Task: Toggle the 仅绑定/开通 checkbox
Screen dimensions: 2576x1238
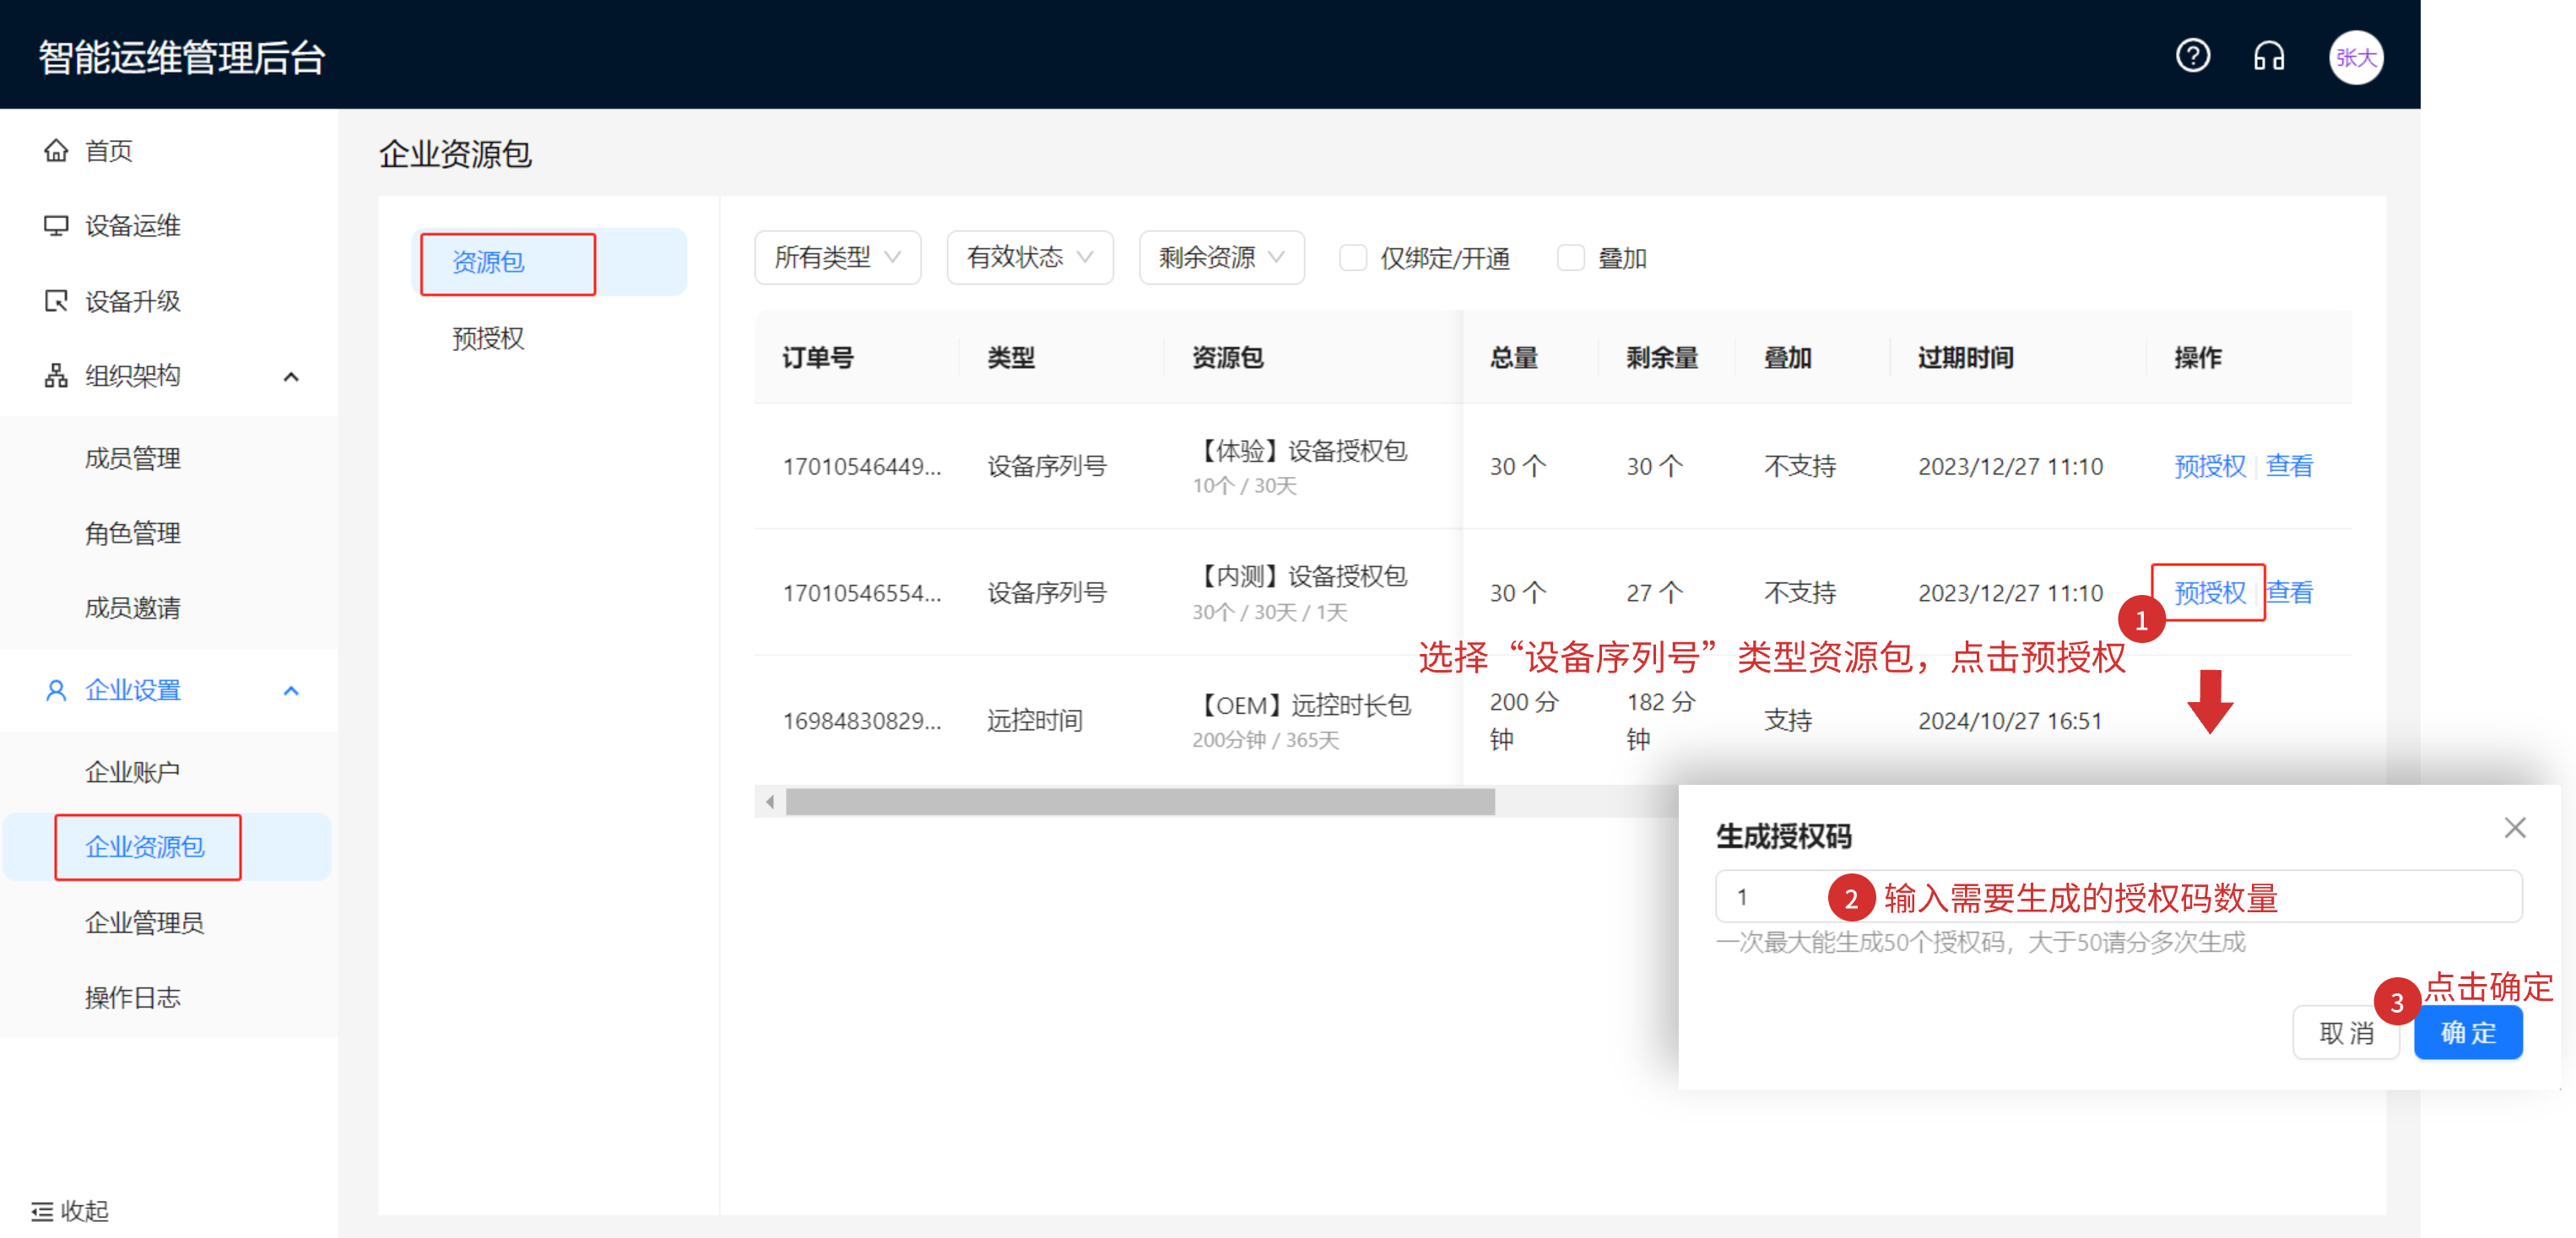Action: (x=1352, y=258)
